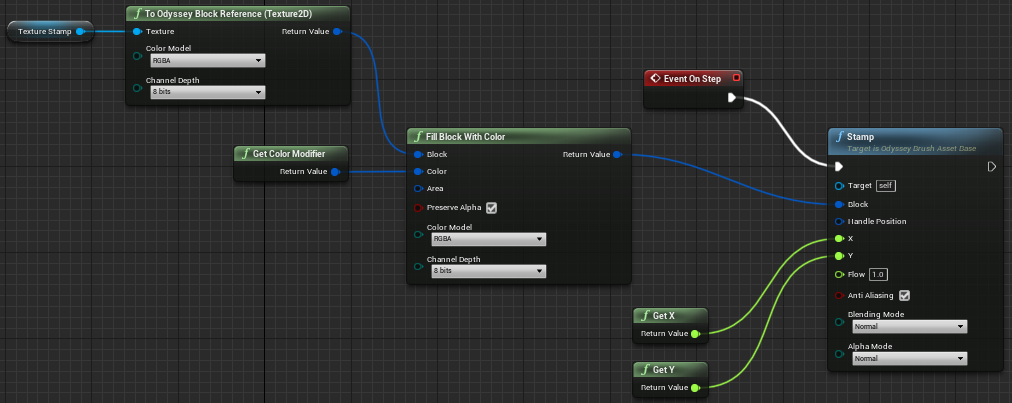
Task: Expand the Alpha Mode dropdown
Action: click(909, 358)
